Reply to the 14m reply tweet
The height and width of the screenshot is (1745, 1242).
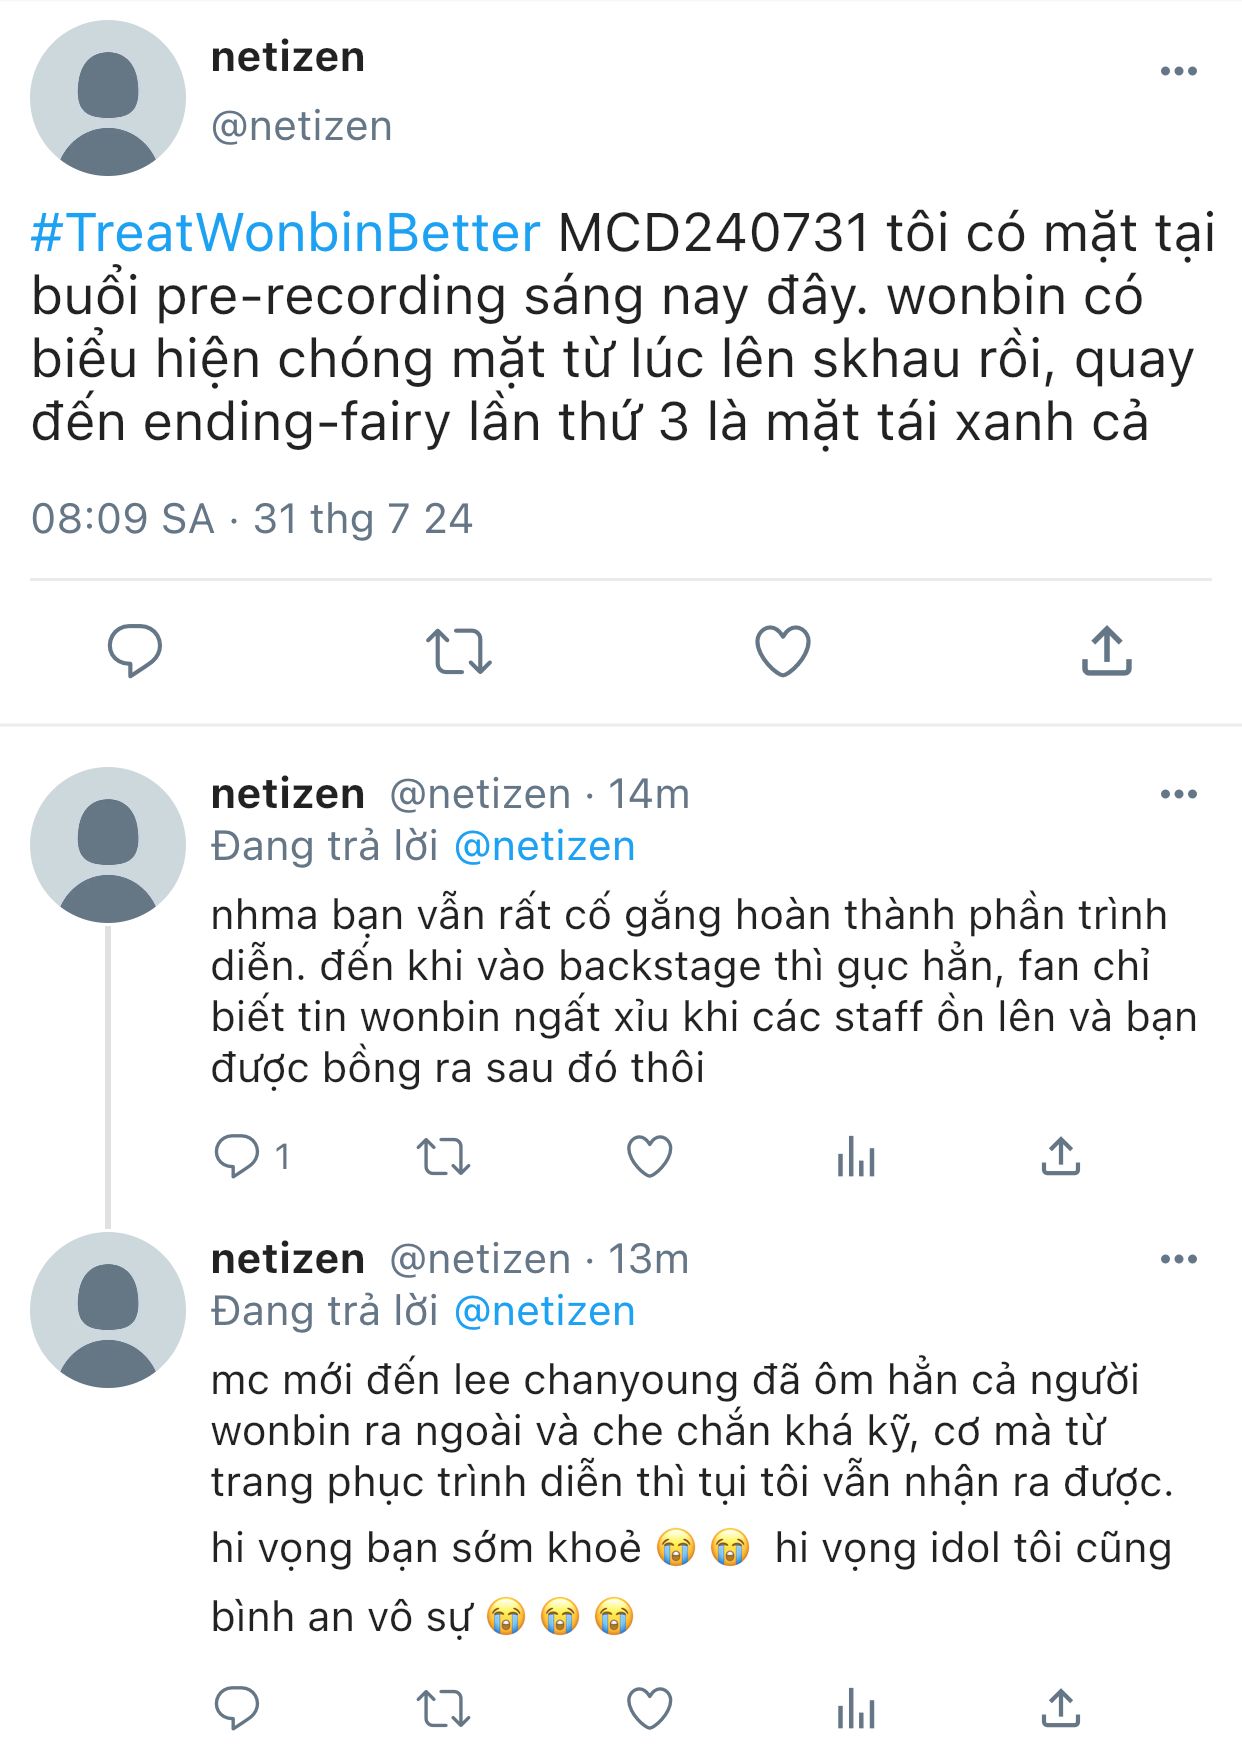point(236,1157)
